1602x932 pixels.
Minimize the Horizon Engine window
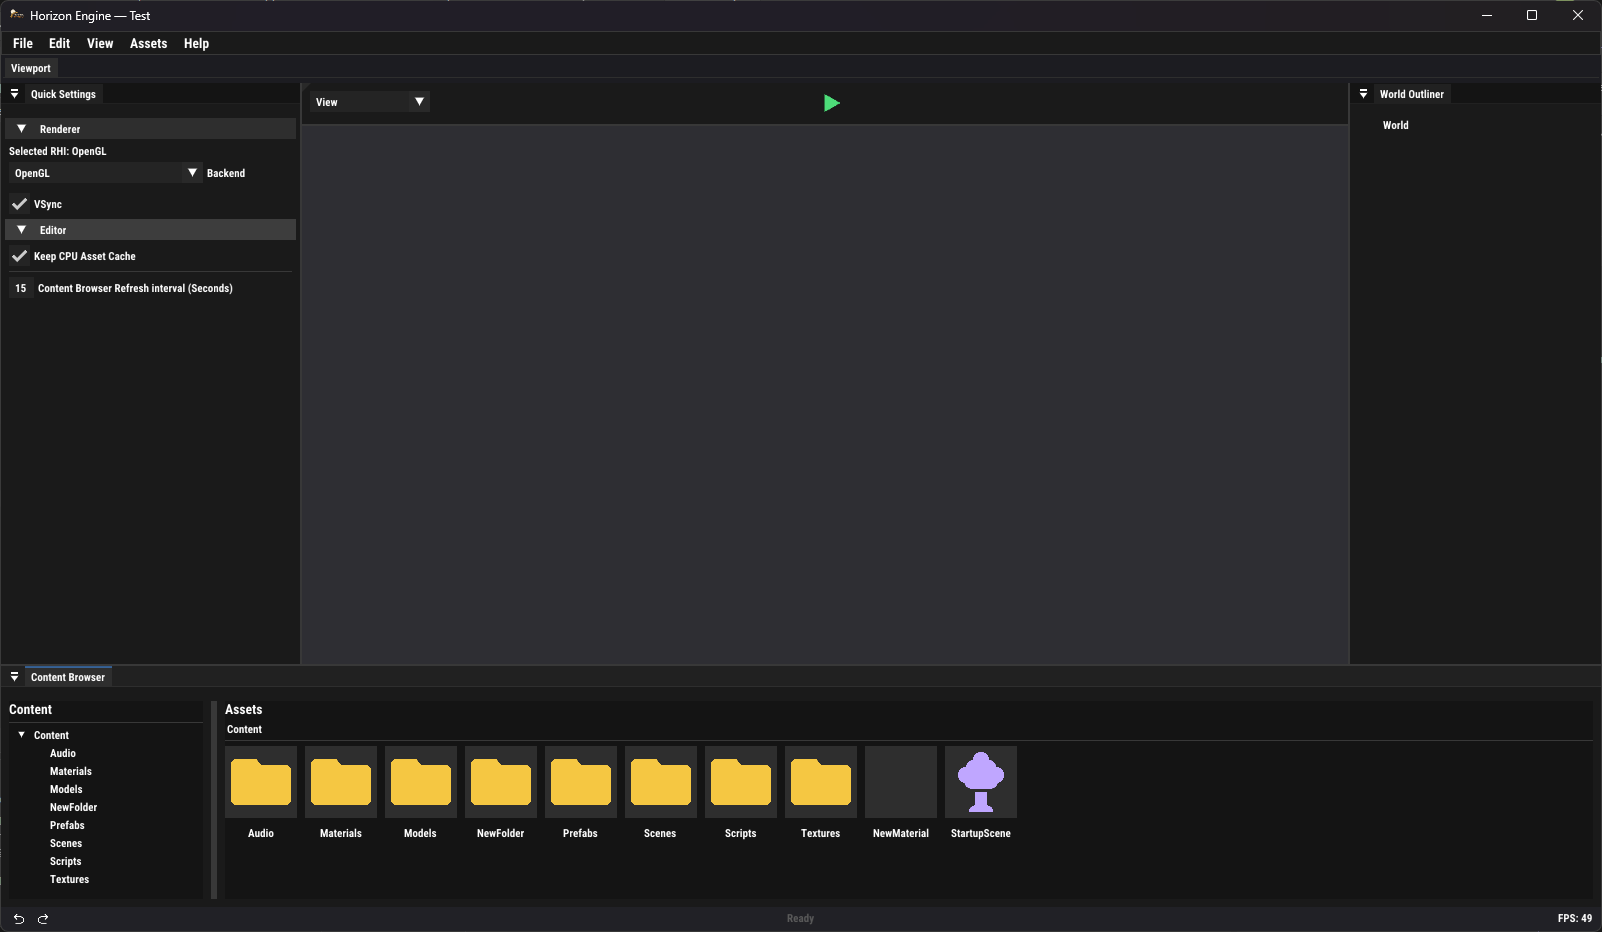click(1487, 15)
